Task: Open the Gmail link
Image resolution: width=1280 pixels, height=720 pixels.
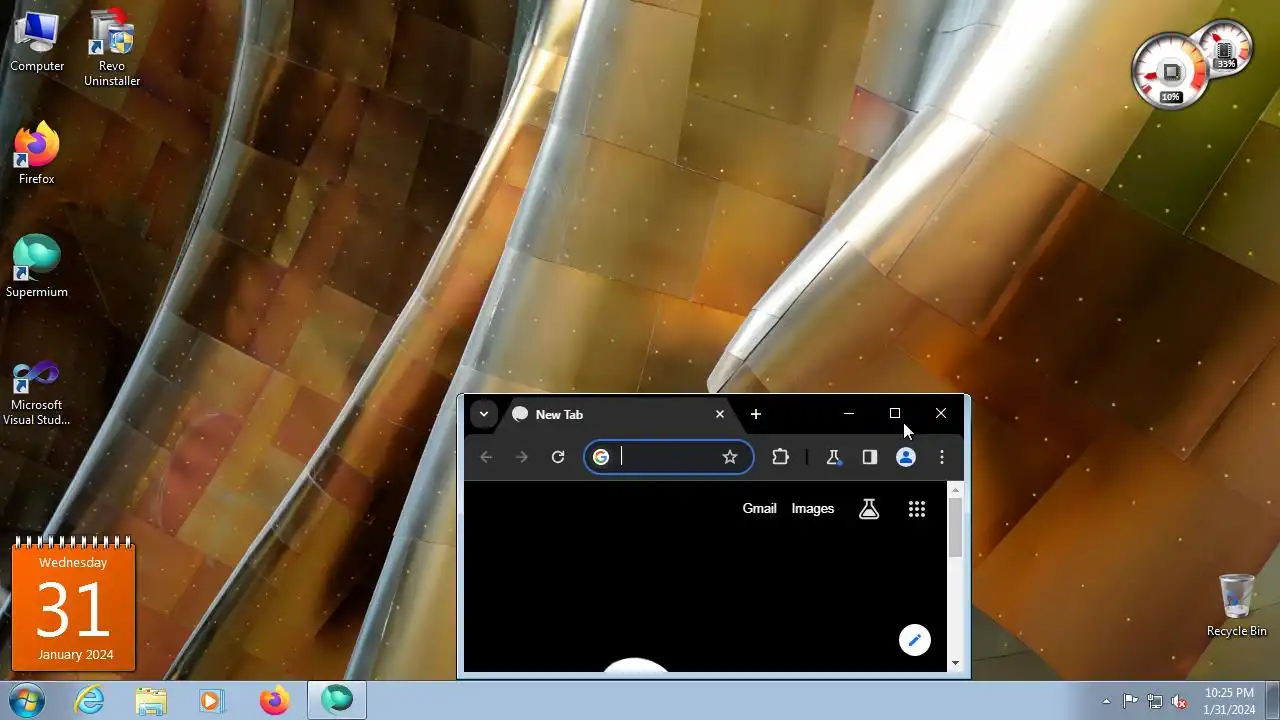Action: click(759, 509)
